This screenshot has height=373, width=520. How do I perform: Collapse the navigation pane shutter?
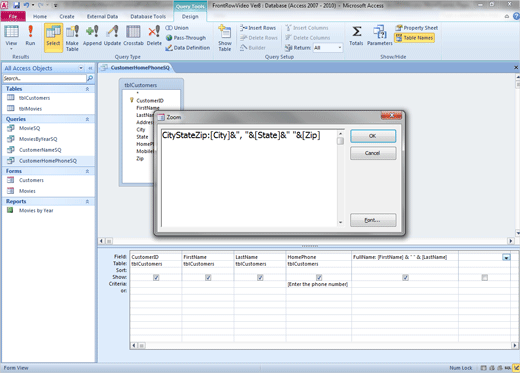[x=90, y=68]
